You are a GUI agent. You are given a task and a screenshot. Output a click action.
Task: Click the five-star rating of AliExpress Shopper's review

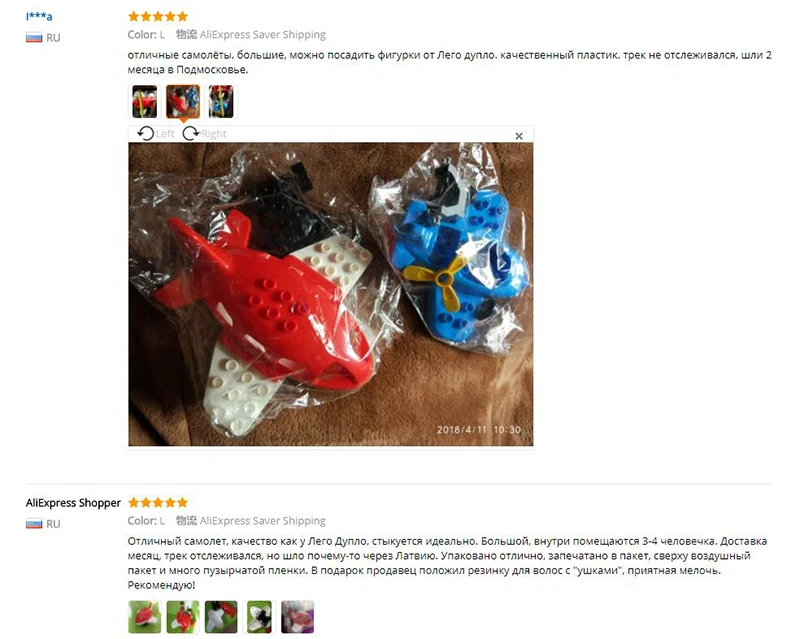(x=158, y=503)
